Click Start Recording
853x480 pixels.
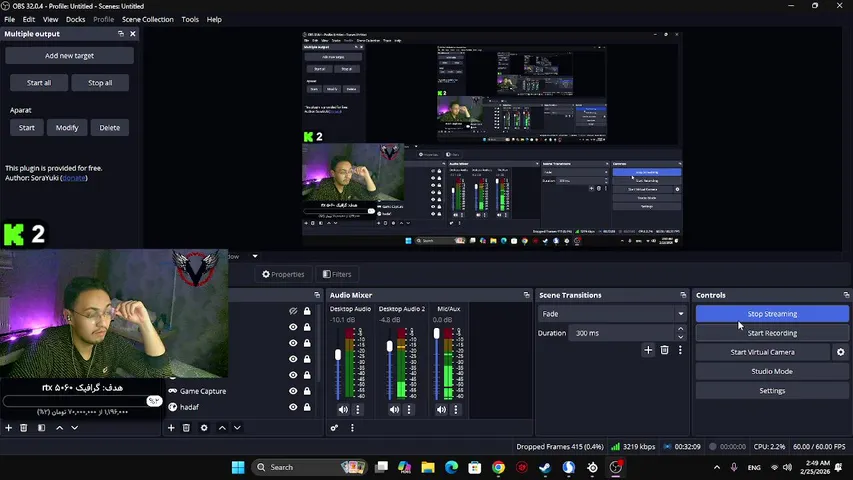click(x=772, y=333)
